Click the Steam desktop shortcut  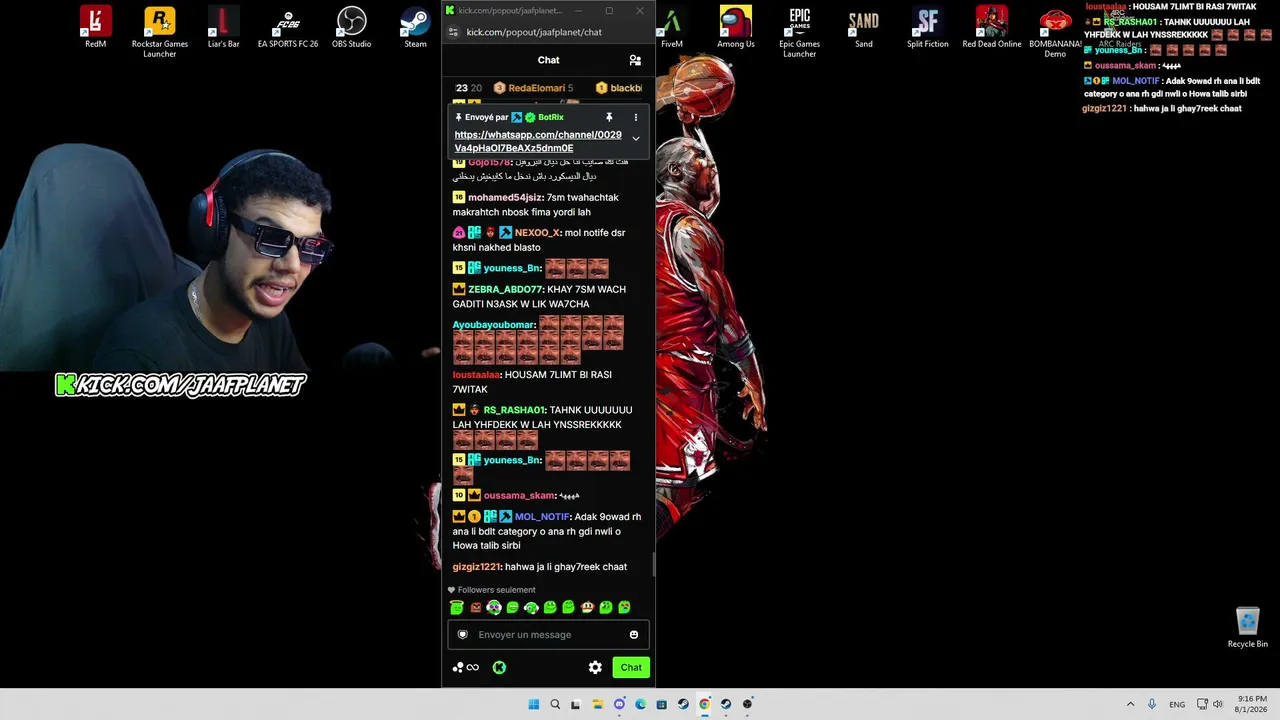click(x=415, y=27)
